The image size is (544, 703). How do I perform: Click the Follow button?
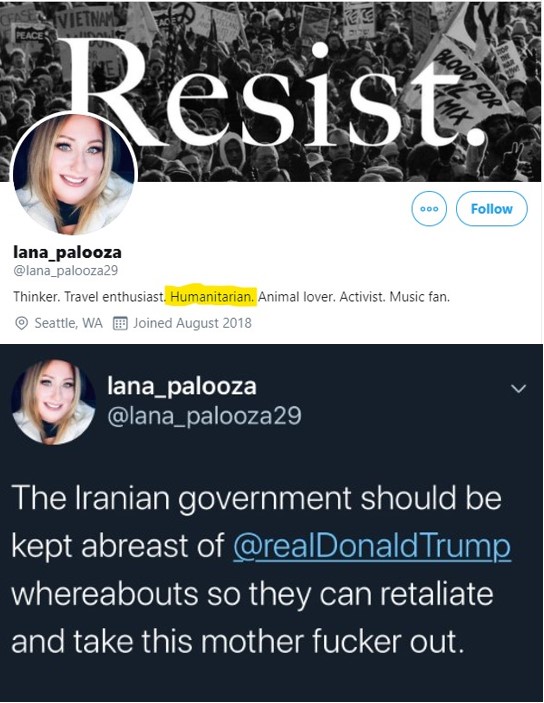[492, 208]
